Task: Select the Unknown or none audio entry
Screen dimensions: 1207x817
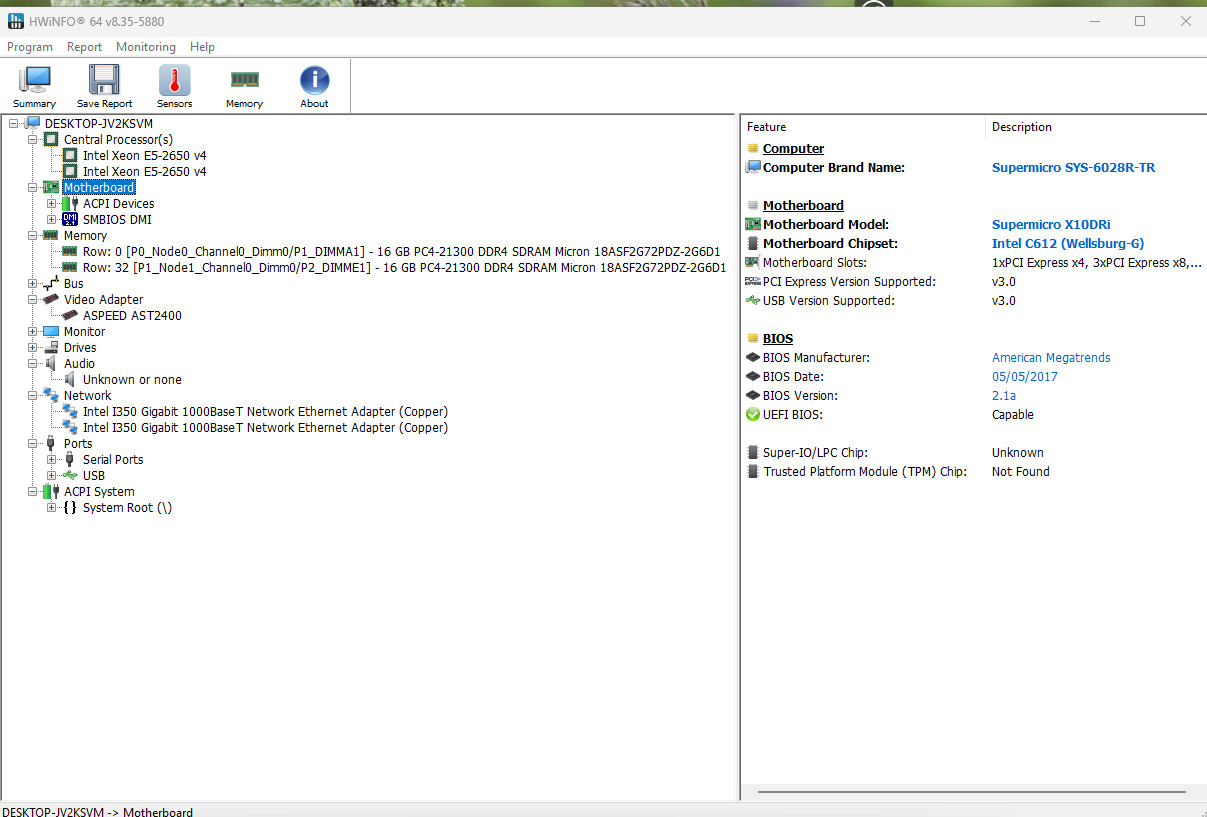Action: [132, 380]
